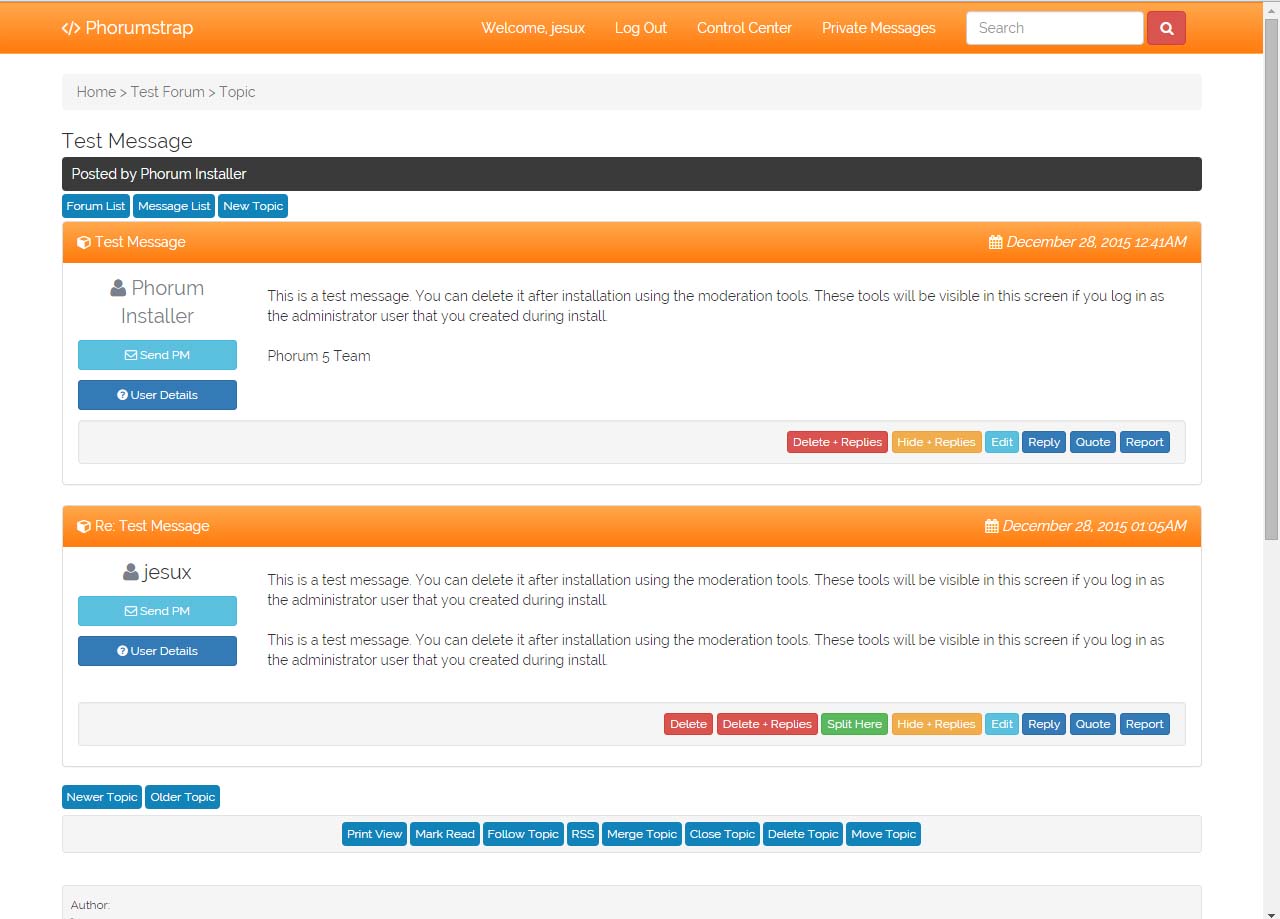
Task: Report the first Test Message
Action: 1145,442
